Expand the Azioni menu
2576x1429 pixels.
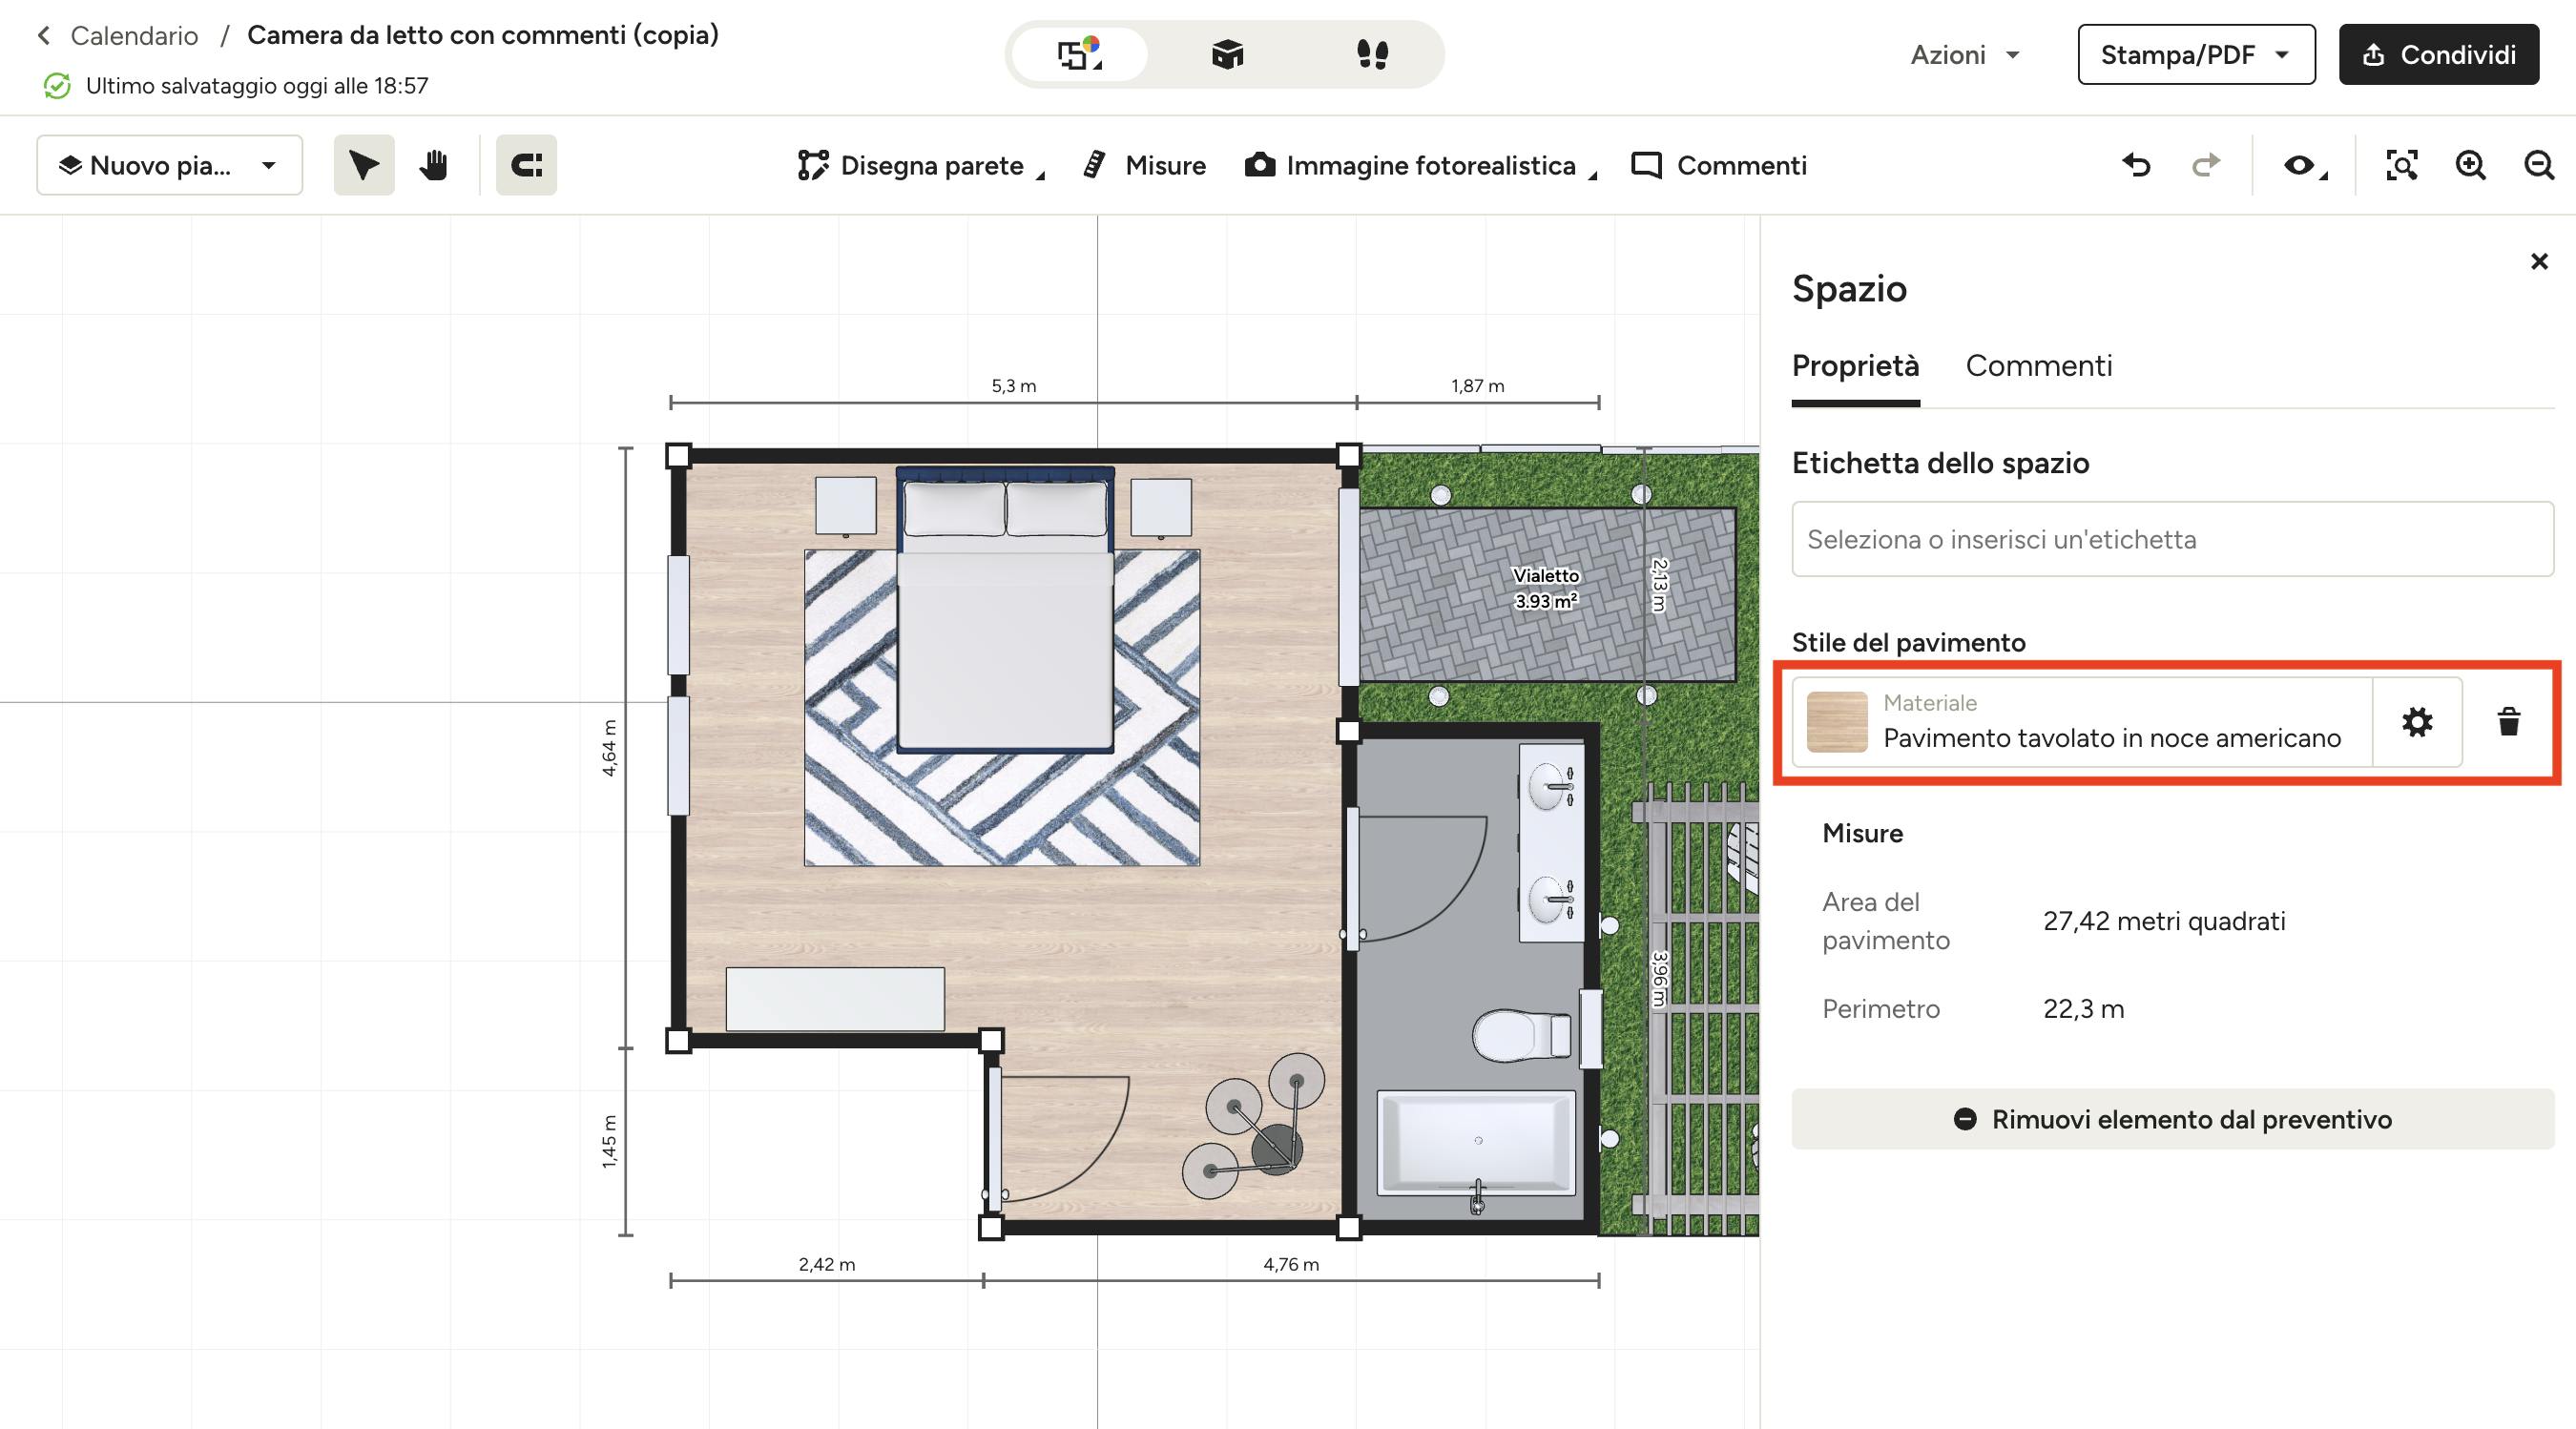[1965, 55]
